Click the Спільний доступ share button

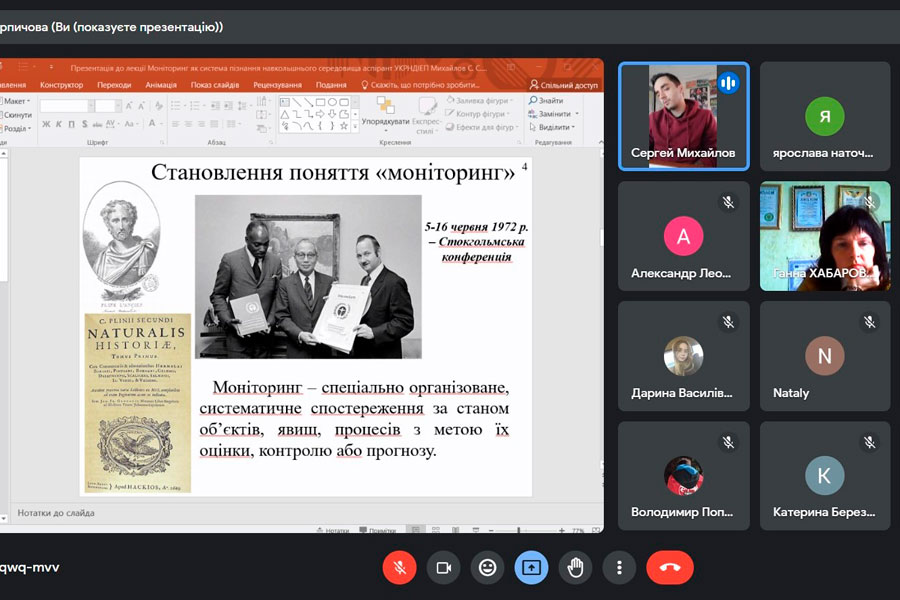(564, 85)
